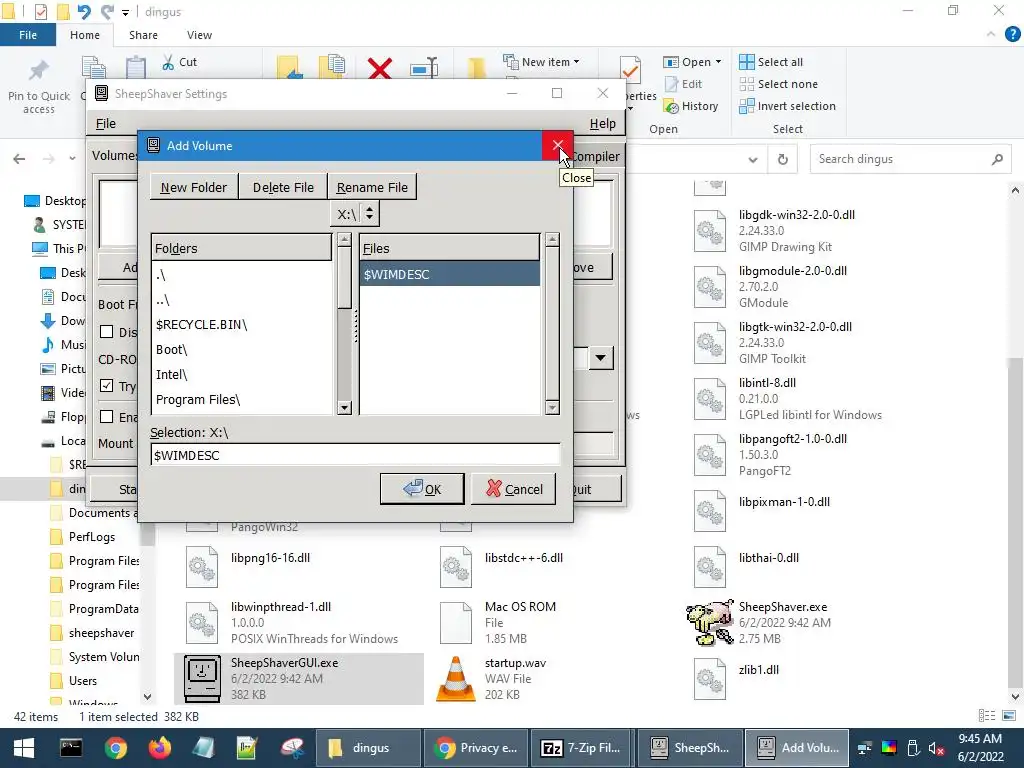Switch to Explorer Home ribbon tab
The height and width of the screenshot is (768, 1024).
click(85, 35)
